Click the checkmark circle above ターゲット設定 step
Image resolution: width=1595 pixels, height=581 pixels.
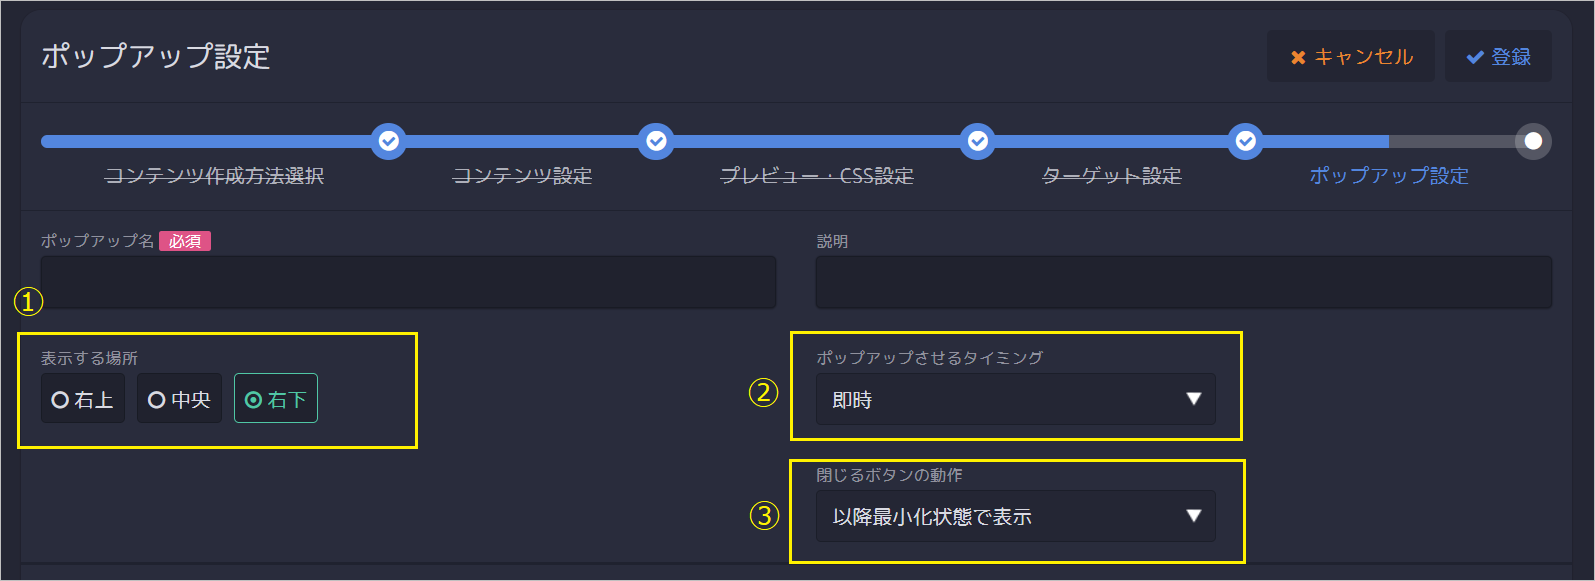pos(1245,141)
